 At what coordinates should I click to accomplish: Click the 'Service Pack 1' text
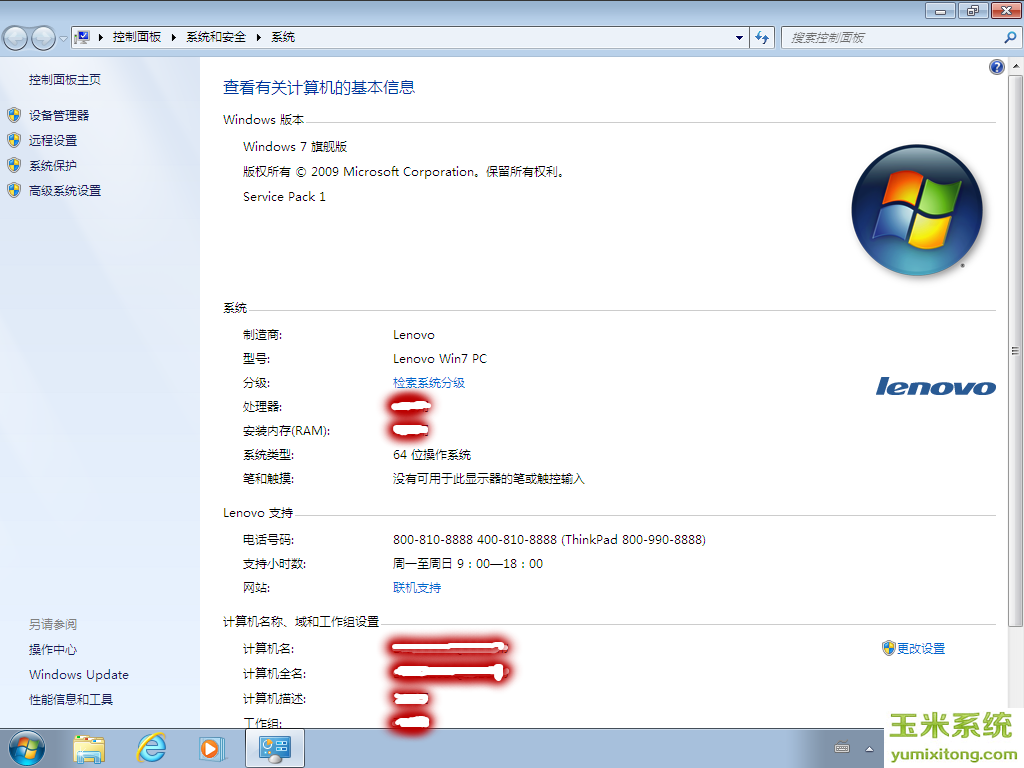click(x=284, y=197)
